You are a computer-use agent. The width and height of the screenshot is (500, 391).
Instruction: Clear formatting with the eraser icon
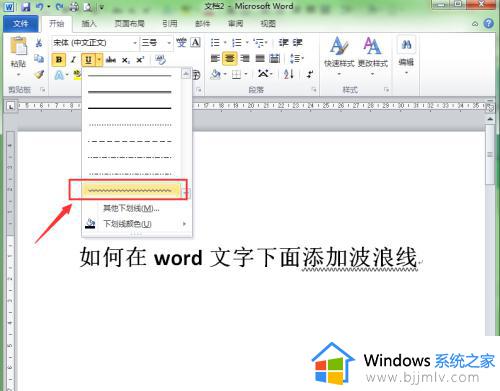[160, 60]
